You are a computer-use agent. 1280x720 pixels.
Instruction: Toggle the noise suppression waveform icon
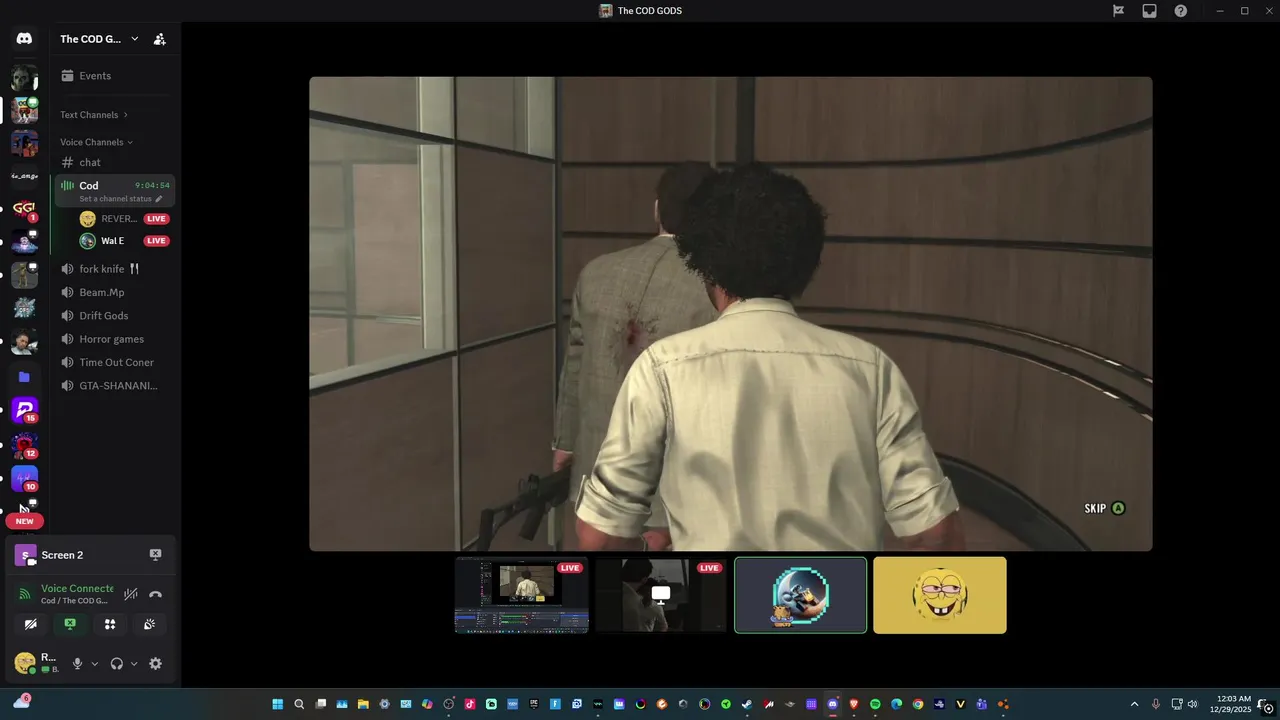[x=130, y=594]
